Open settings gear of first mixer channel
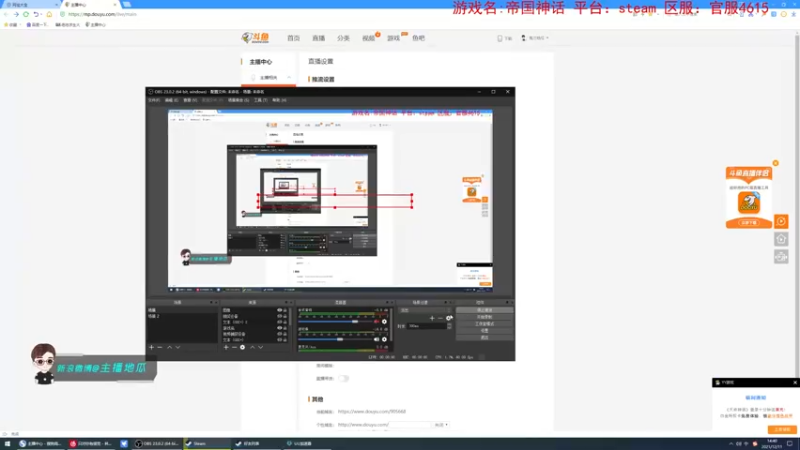This screenshot has height=450, width=800. tap(384, 322)
